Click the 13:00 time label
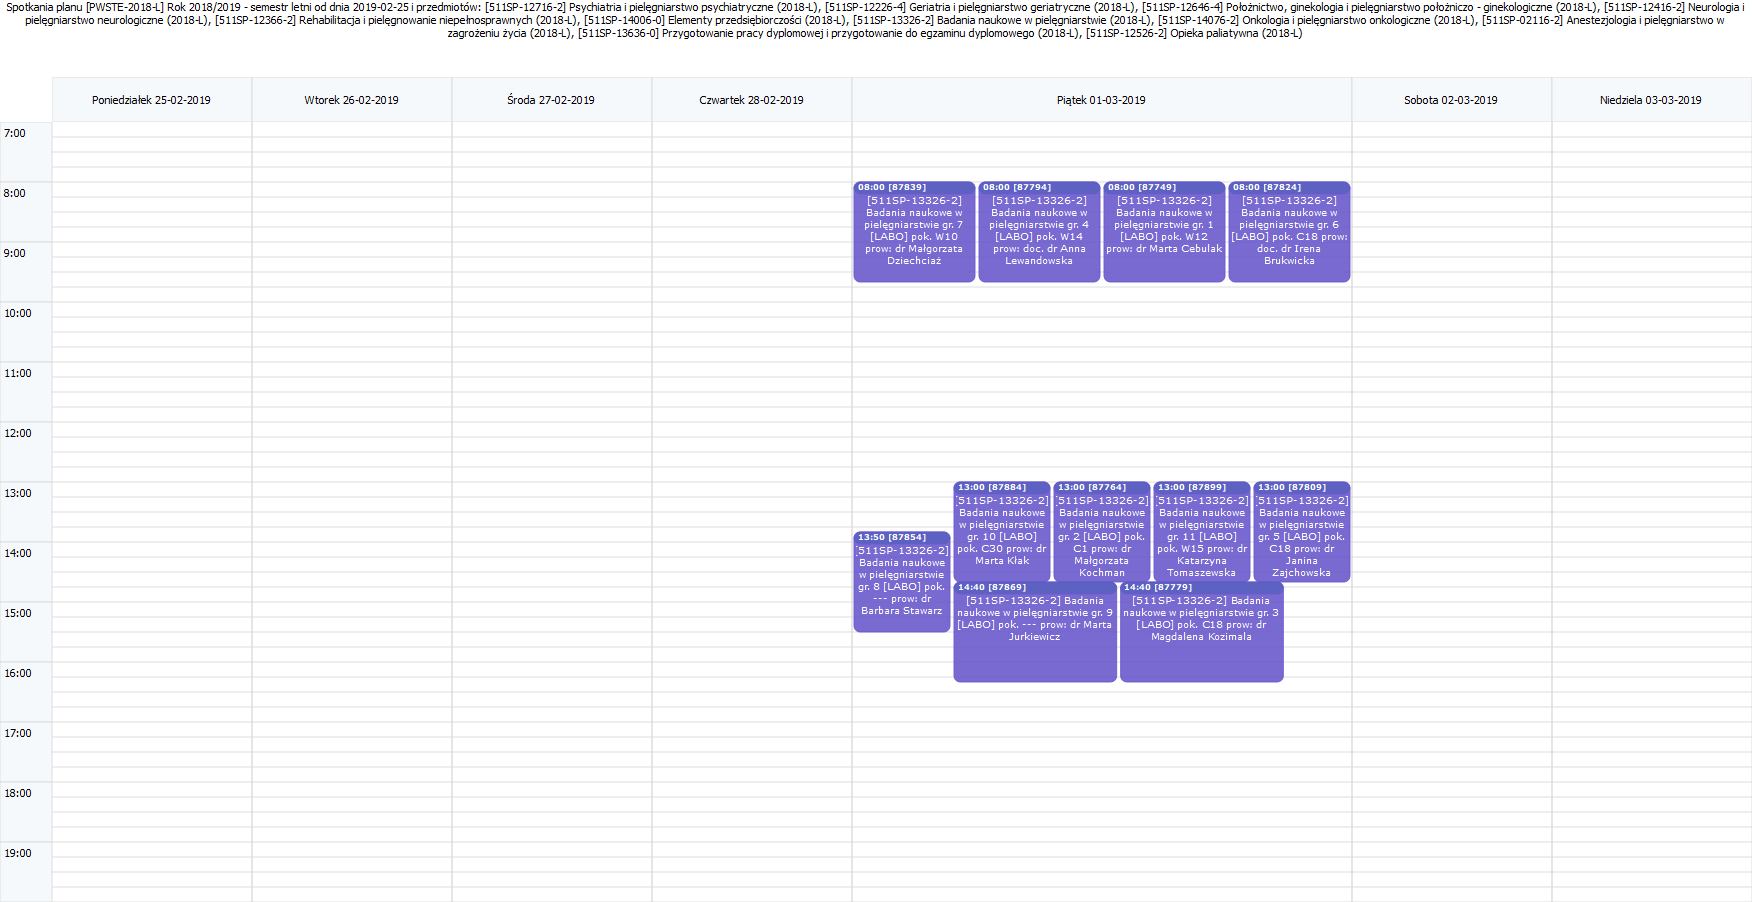This screenshot has width=1752, height=902. [x=18, y=493]
